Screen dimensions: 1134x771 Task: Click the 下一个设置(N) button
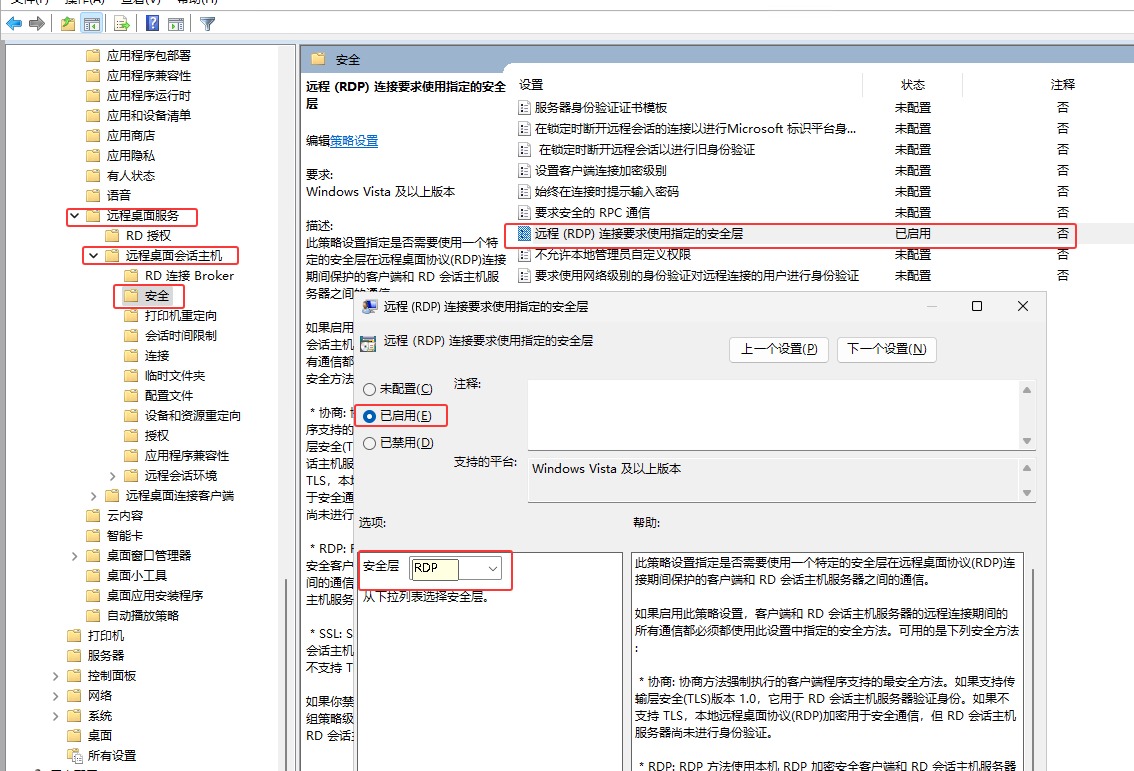[886, 349]
